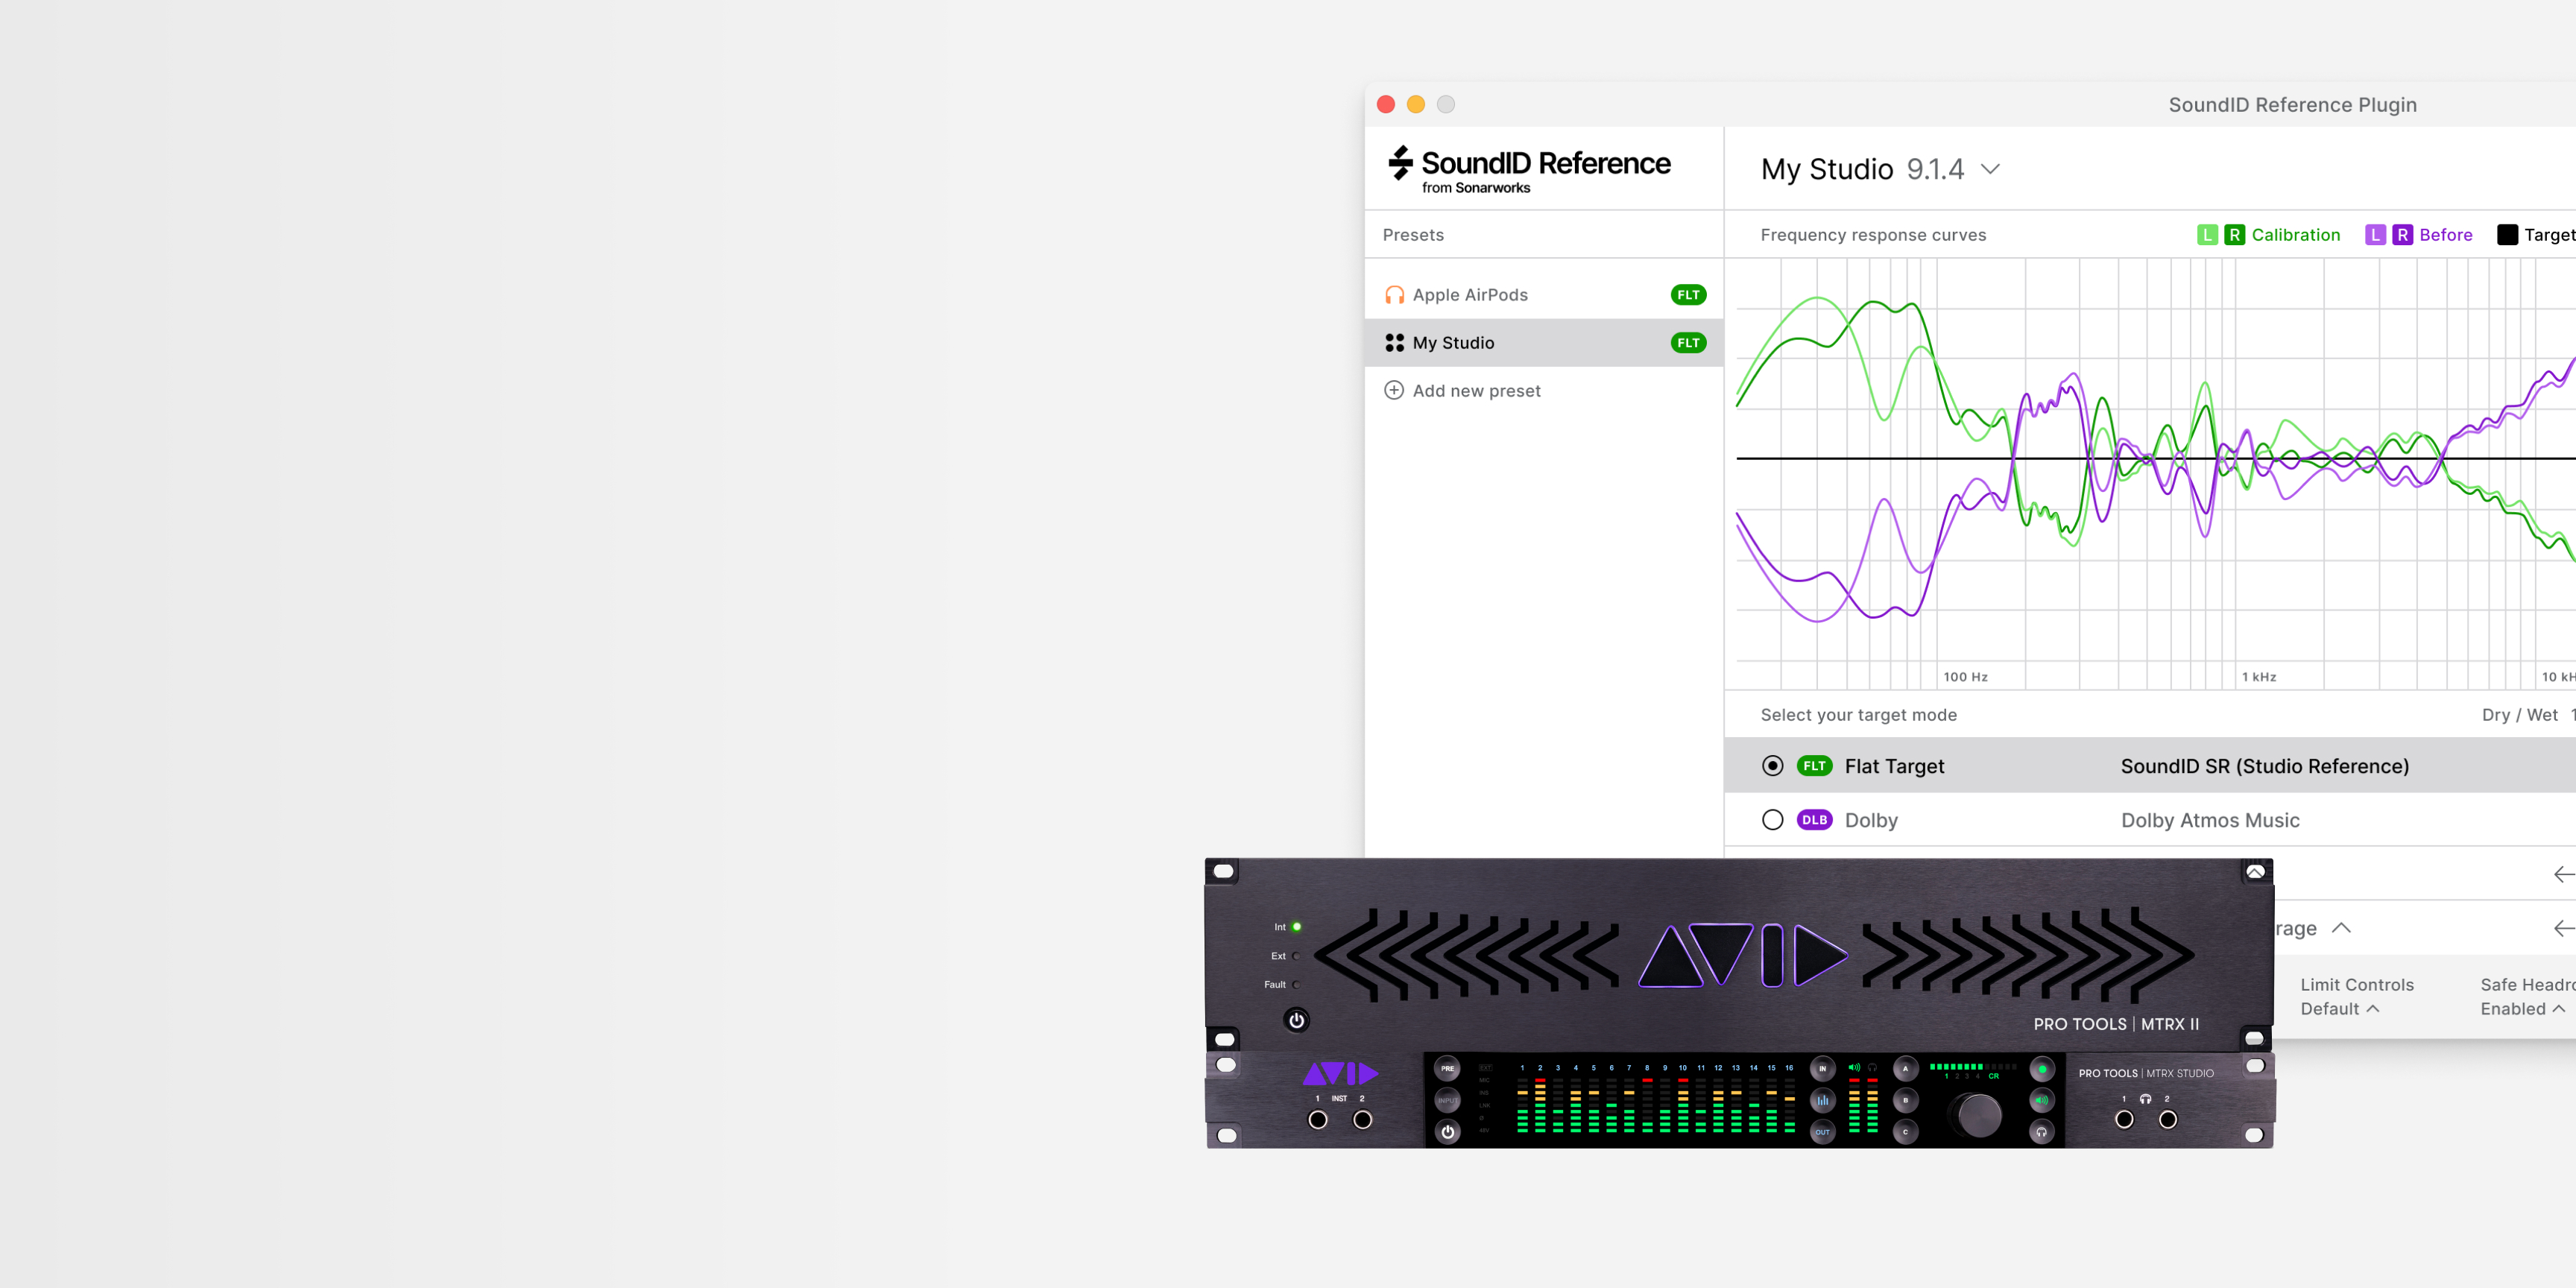Image resolution: width=2576 pixels, height=1288 pixels.
Task: Expand the My Studio version dropdown
Action: [x=1995, y=168]
